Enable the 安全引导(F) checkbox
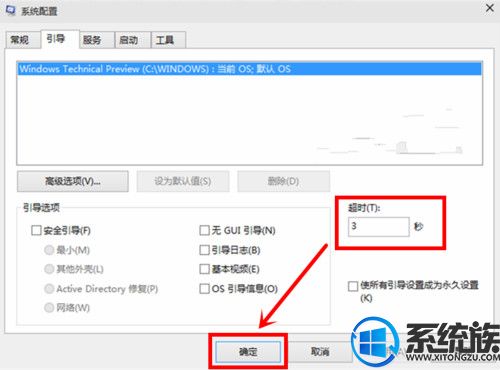 36,230
